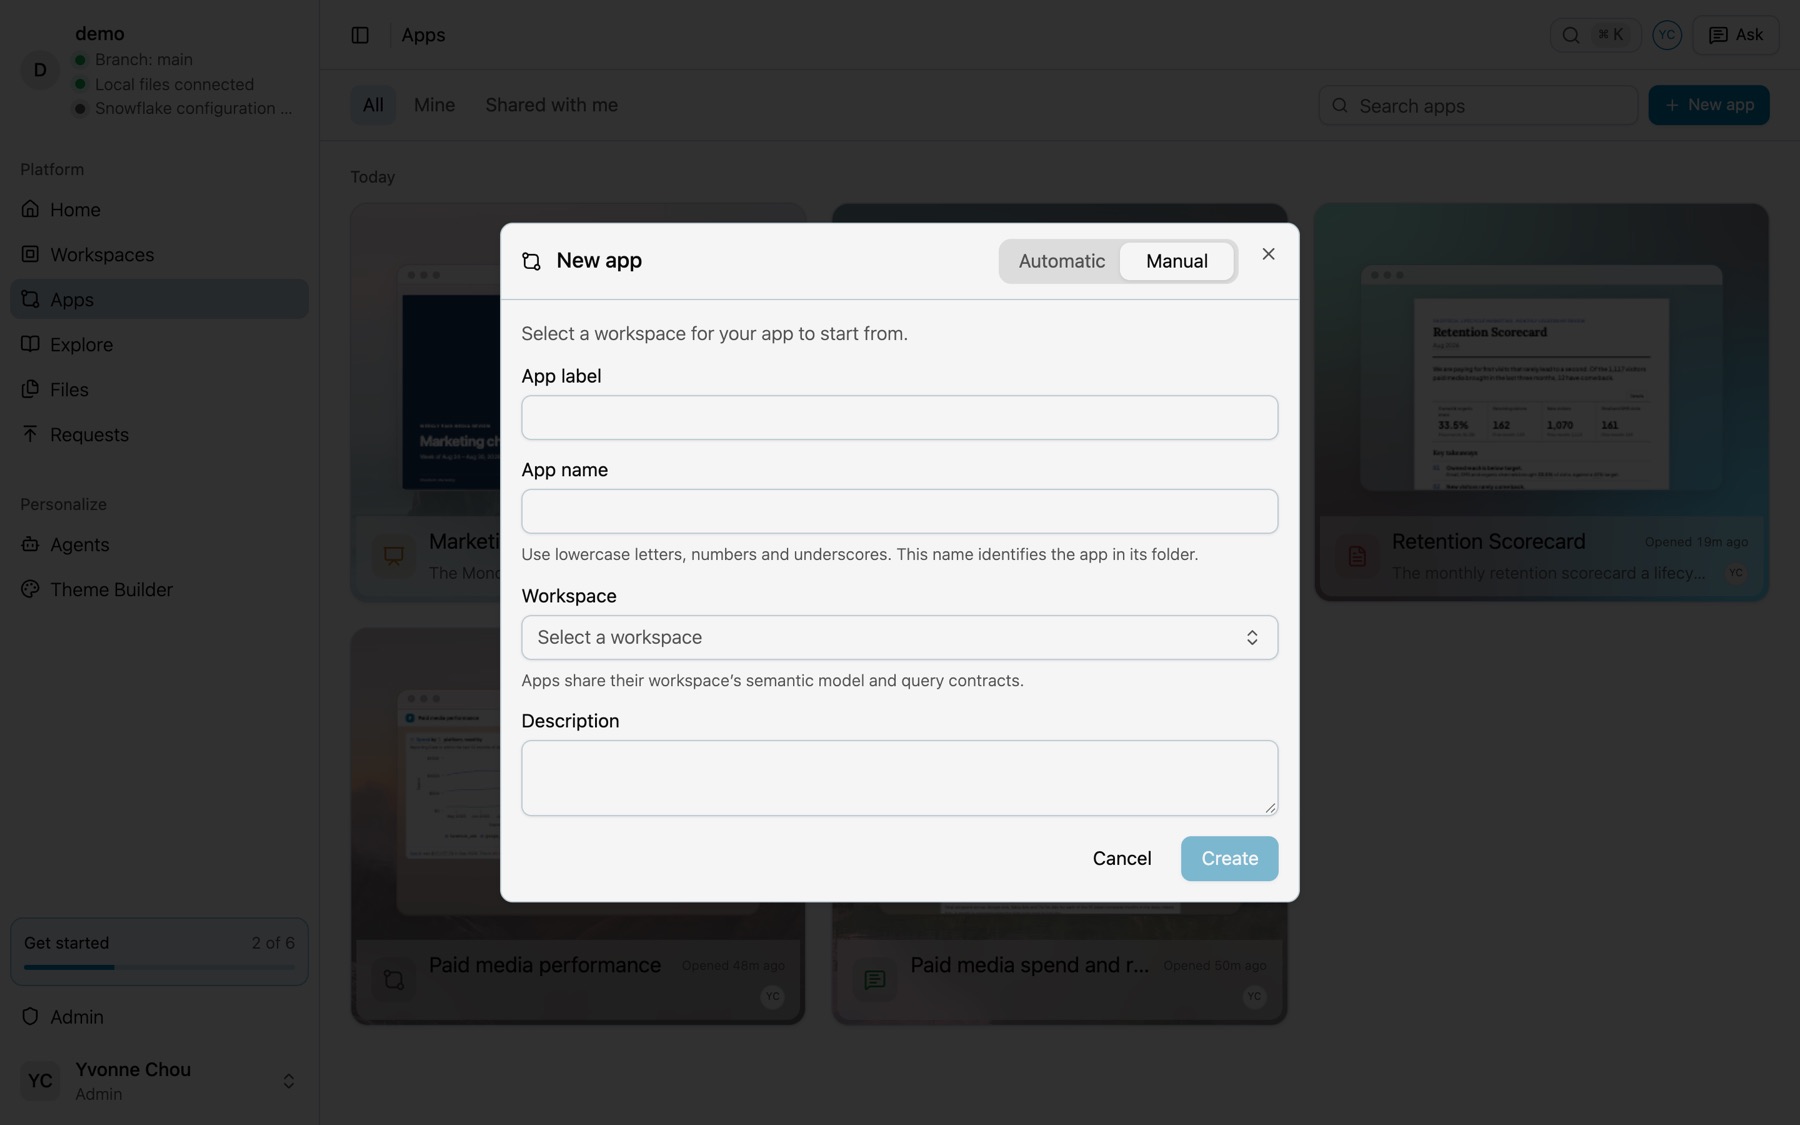Open the Select a workspace dropdown
1800x1125 pixels.
900,637
